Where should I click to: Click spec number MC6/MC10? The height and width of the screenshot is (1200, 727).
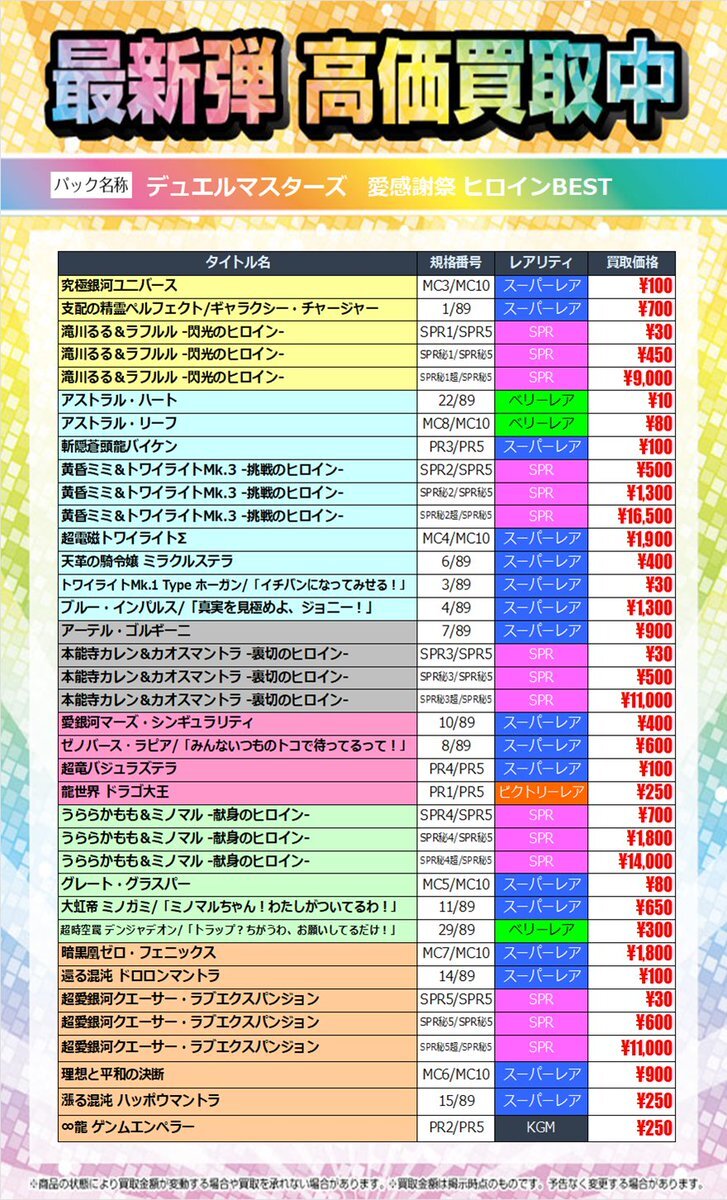454,1074
